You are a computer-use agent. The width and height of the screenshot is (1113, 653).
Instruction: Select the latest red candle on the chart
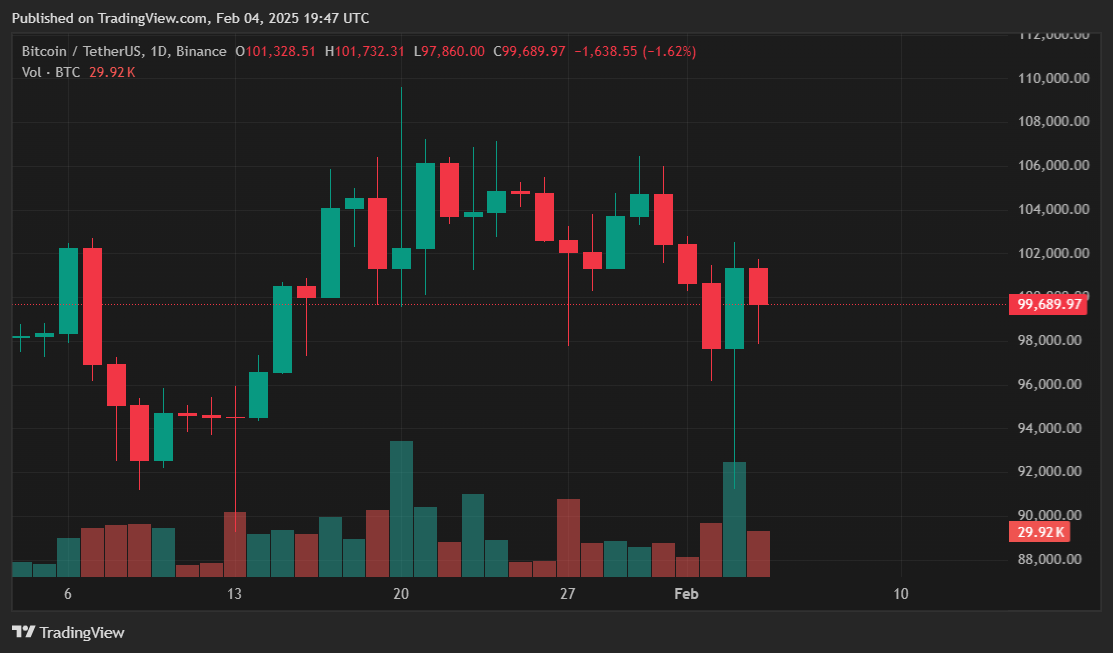[758, 286]
